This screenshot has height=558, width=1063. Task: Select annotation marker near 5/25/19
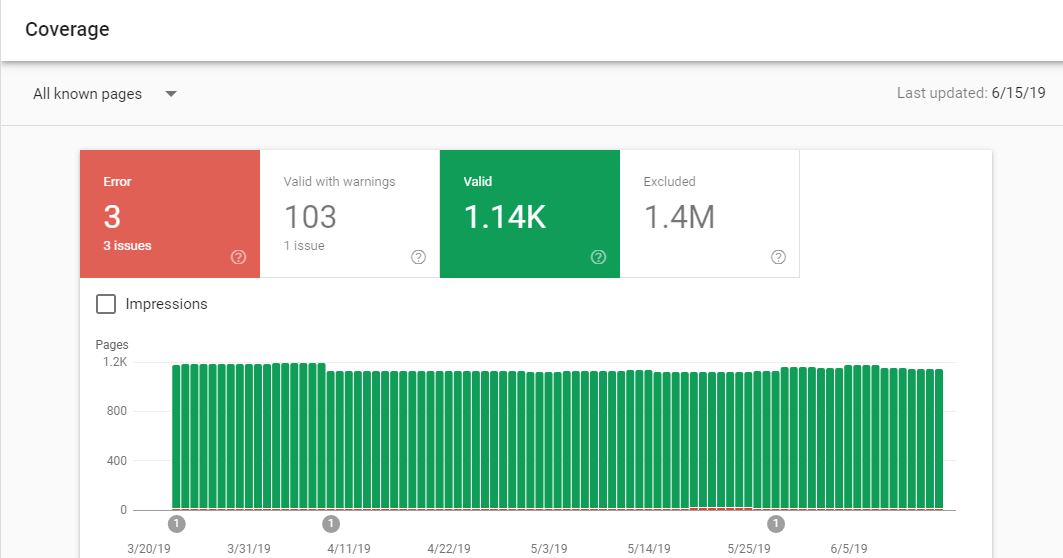pyautogui.click(x=776, y=523)
